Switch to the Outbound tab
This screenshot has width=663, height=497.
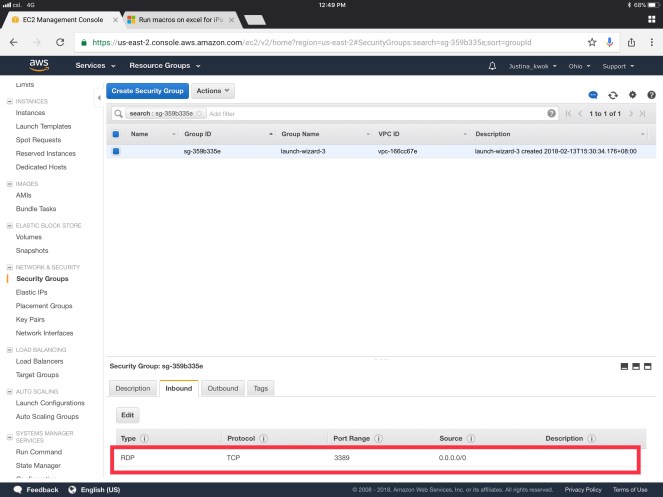click(x=222, y=388)
